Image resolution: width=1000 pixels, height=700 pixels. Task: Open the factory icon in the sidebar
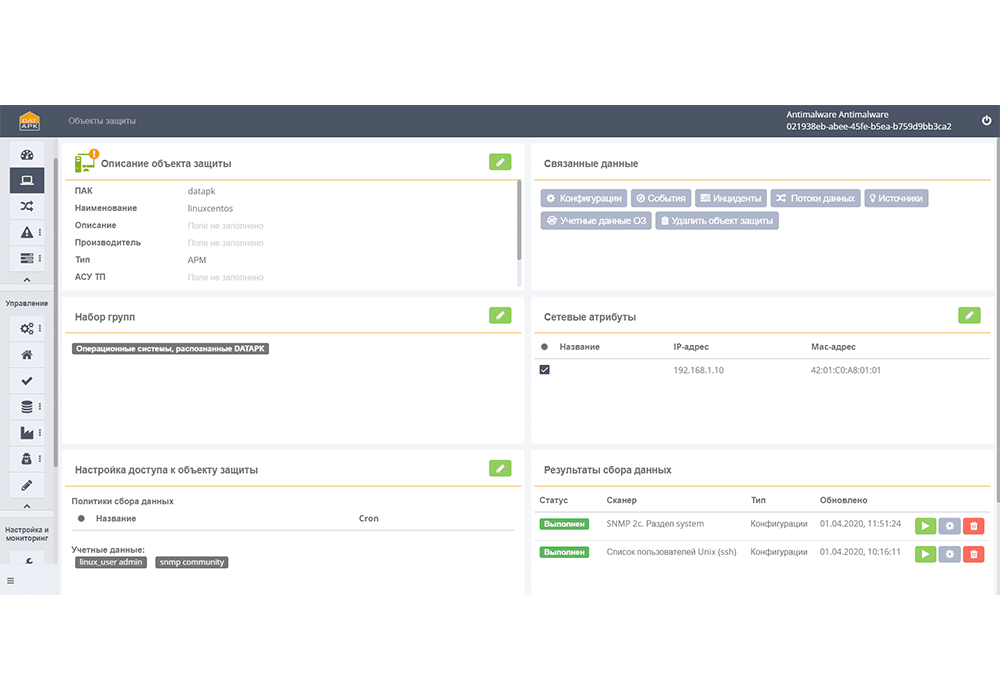point(27,432)
